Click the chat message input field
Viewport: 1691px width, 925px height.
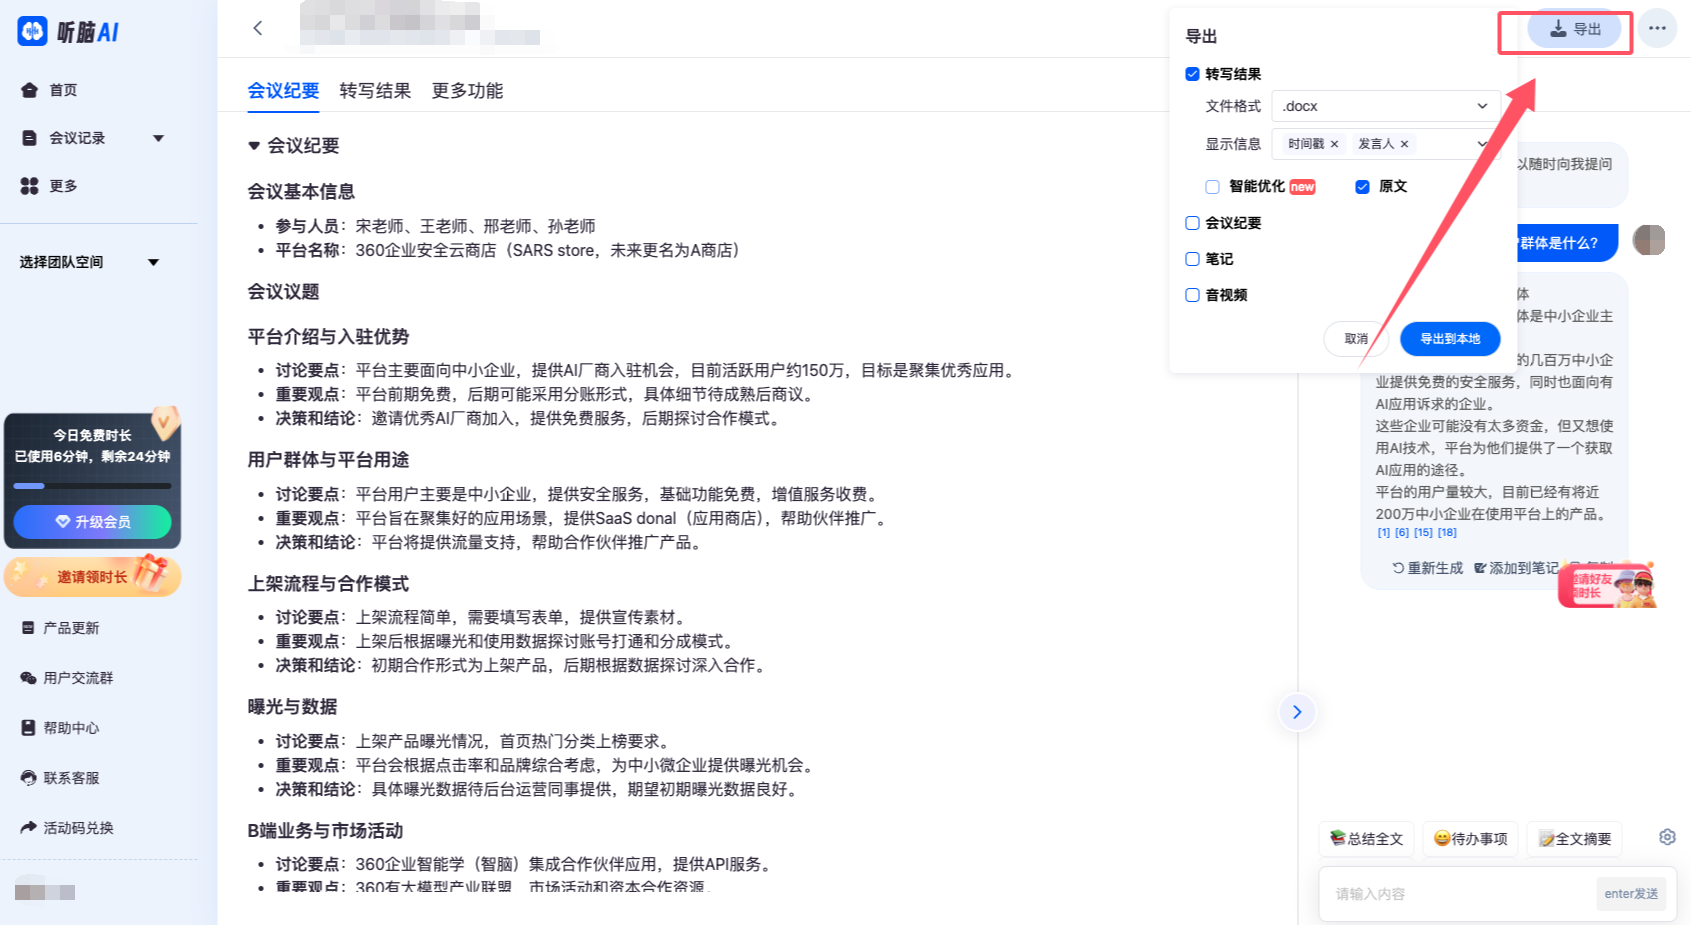tap(1460, 894)
